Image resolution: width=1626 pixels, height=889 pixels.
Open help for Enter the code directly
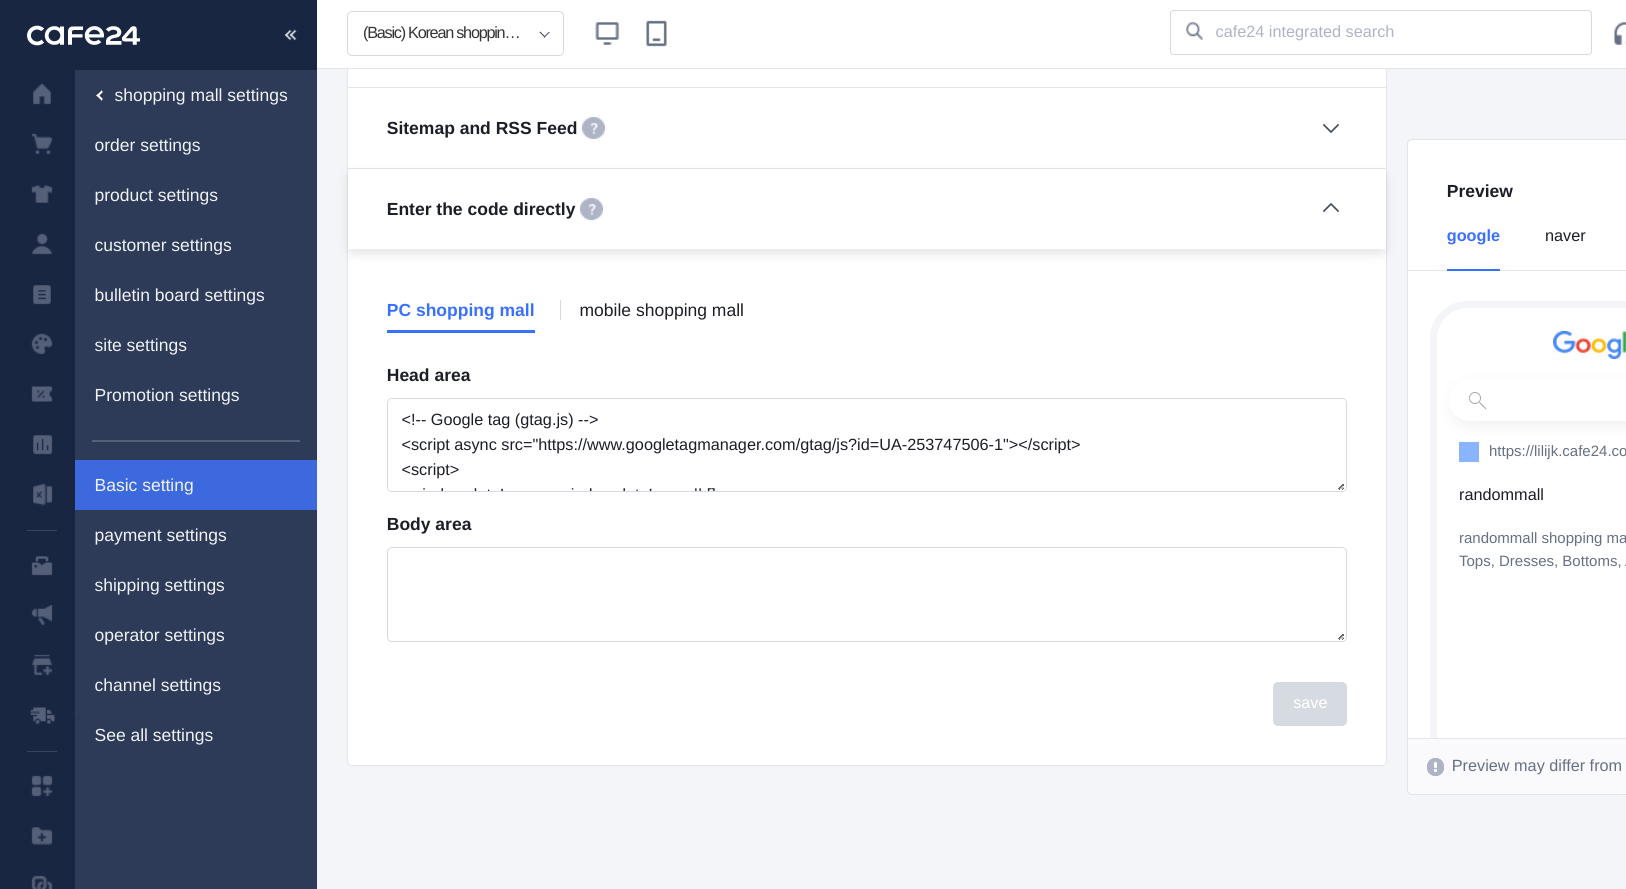[591, 209]
